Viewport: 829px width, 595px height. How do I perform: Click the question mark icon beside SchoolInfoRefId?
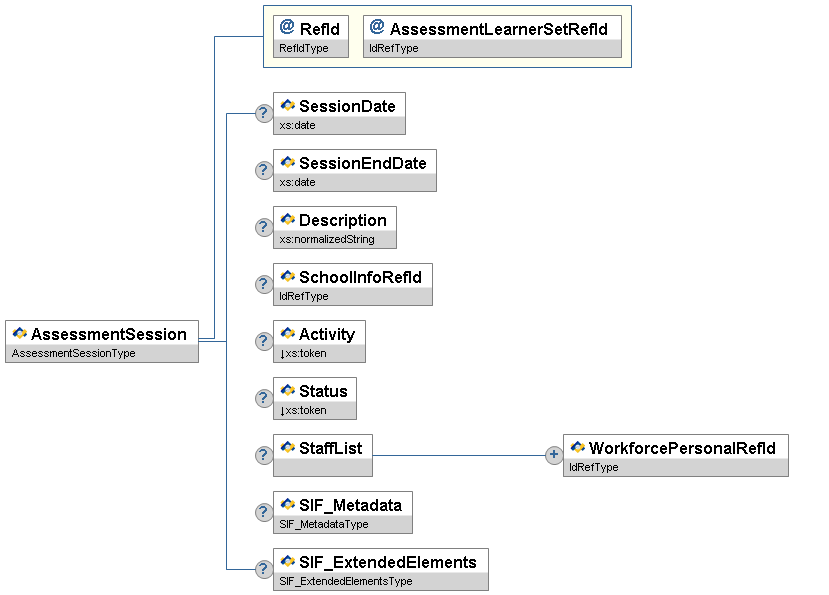click(264, 284)
